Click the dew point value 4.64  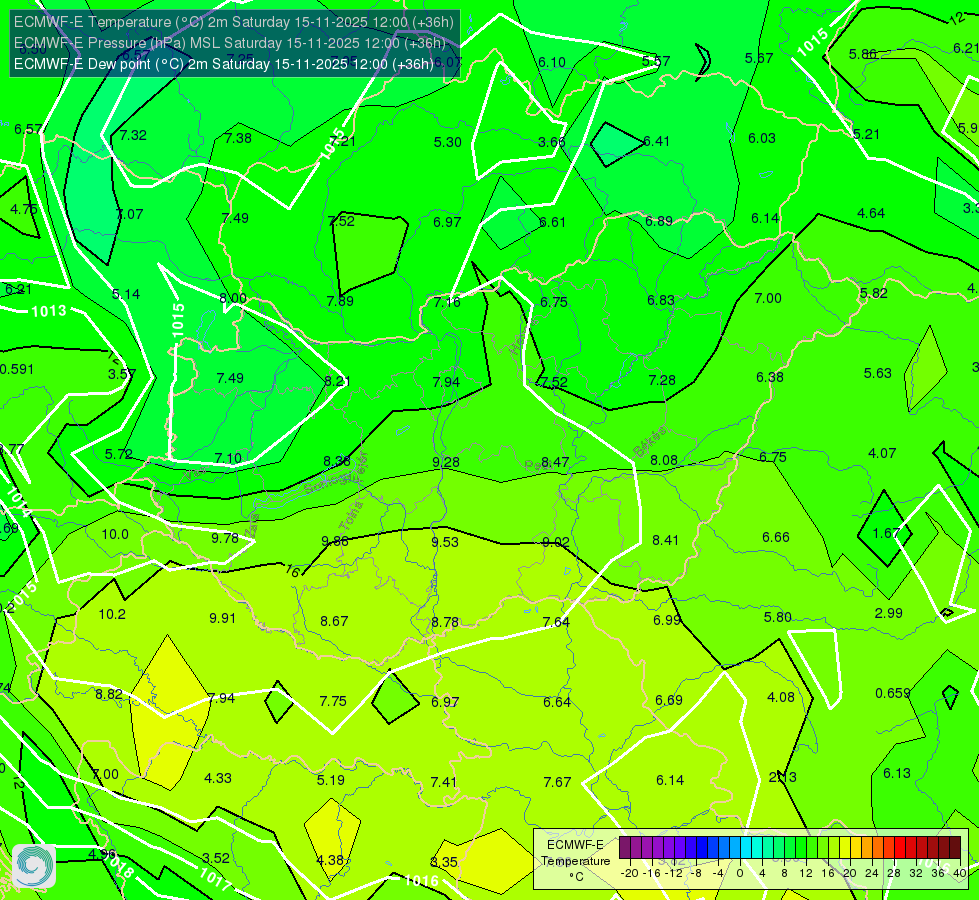point(871,213)
